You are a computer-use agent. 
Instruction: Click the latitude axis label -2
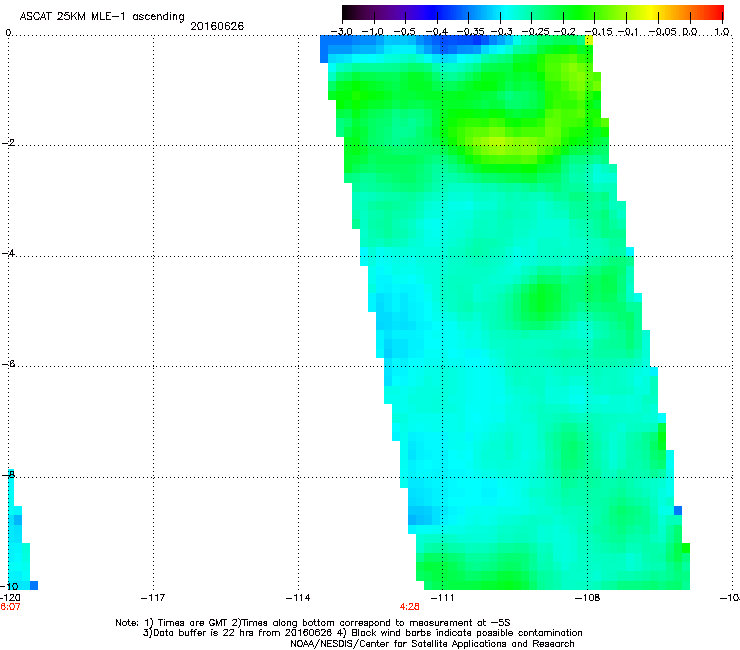point(8,143)
